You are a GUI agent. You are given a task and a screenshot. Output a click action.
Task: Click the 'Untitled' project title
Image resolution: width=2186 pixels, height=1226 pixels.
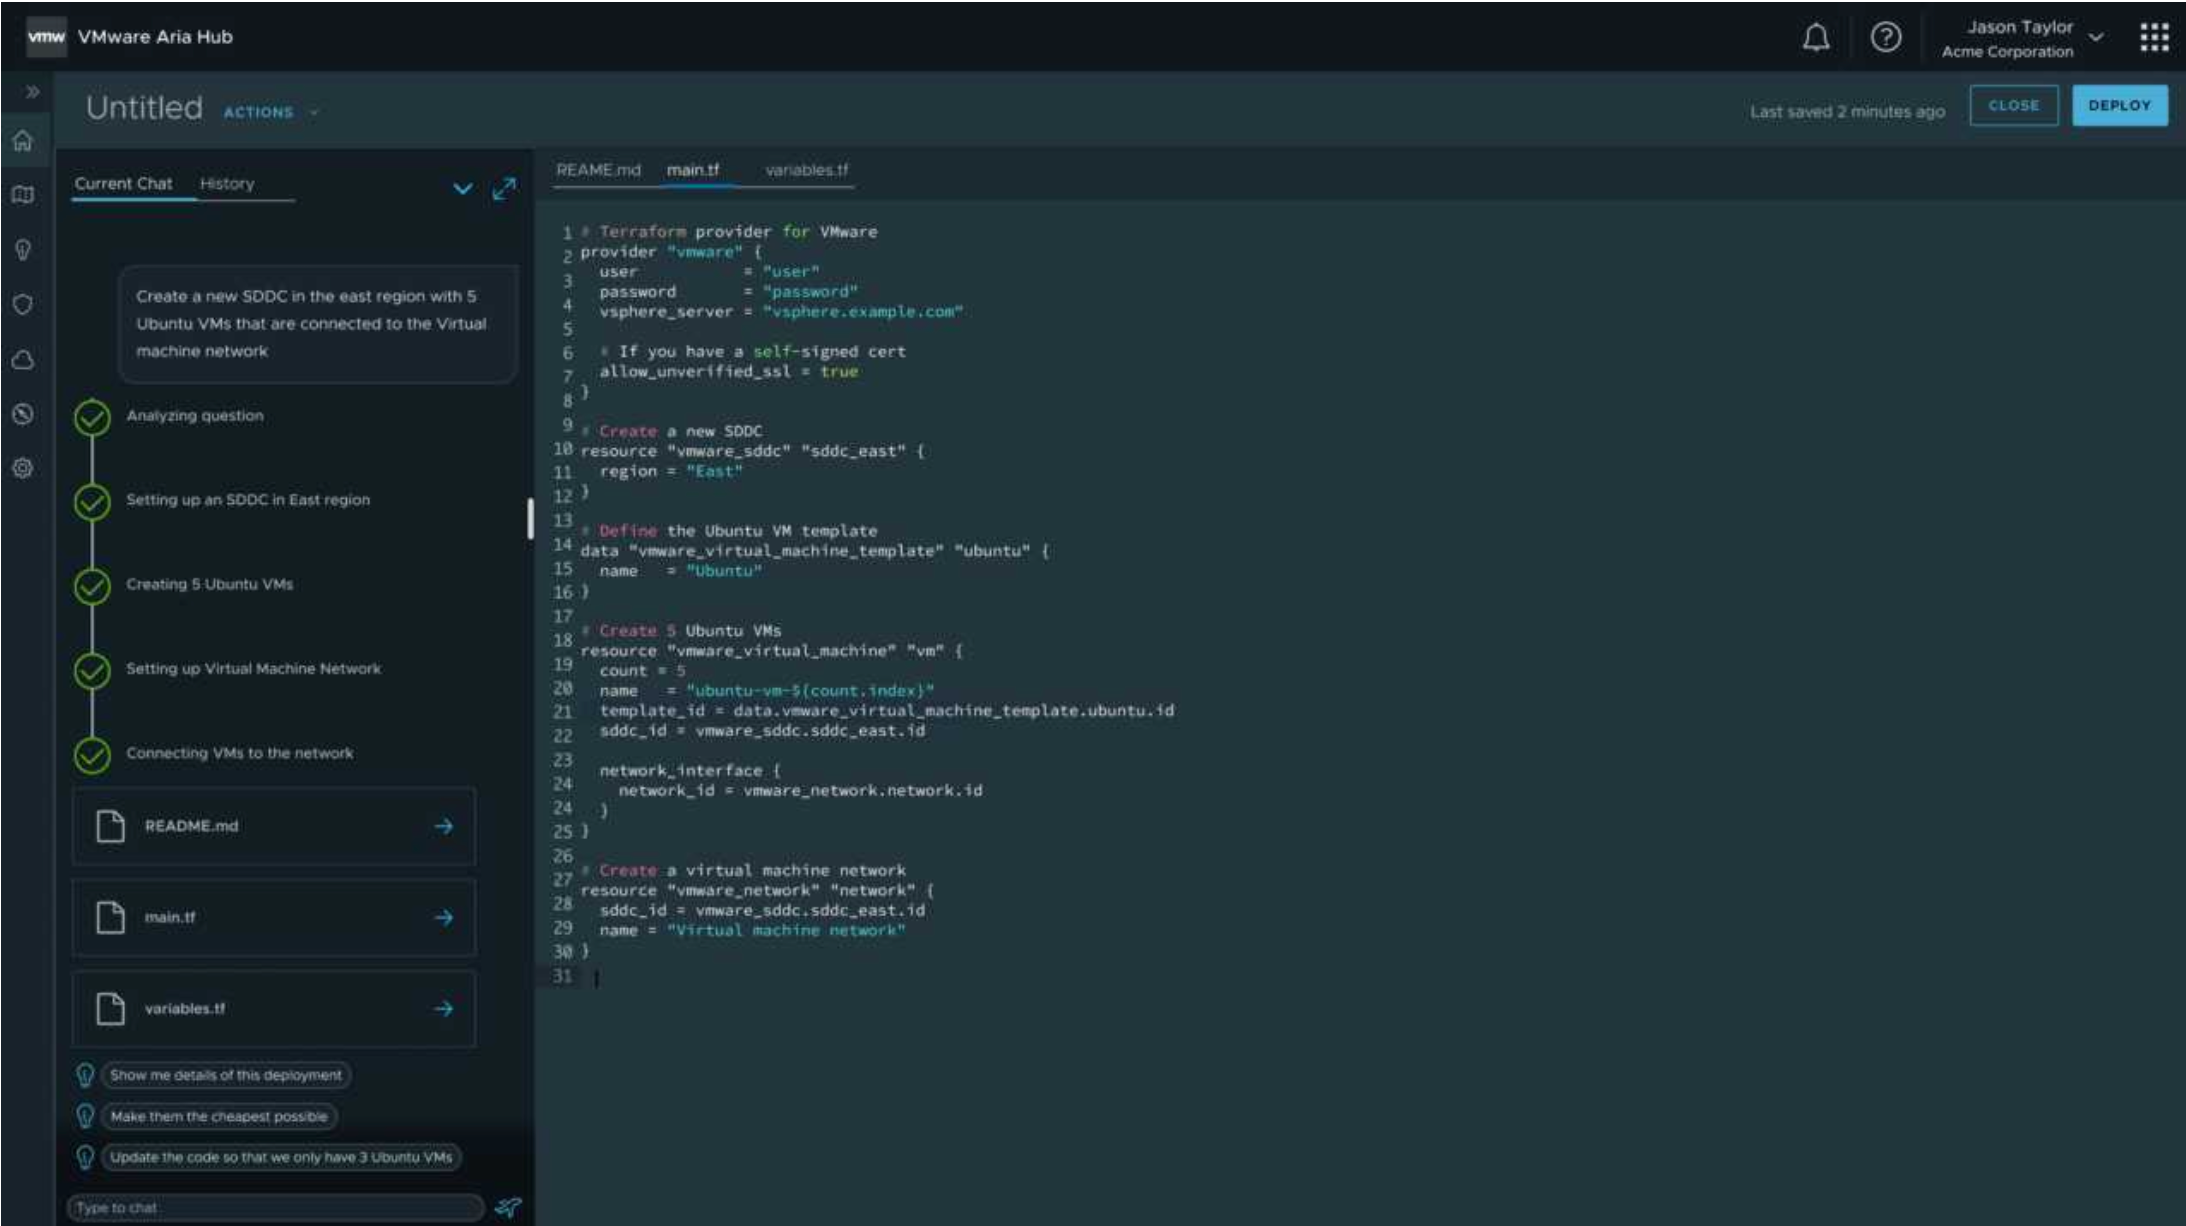(144, 107)
